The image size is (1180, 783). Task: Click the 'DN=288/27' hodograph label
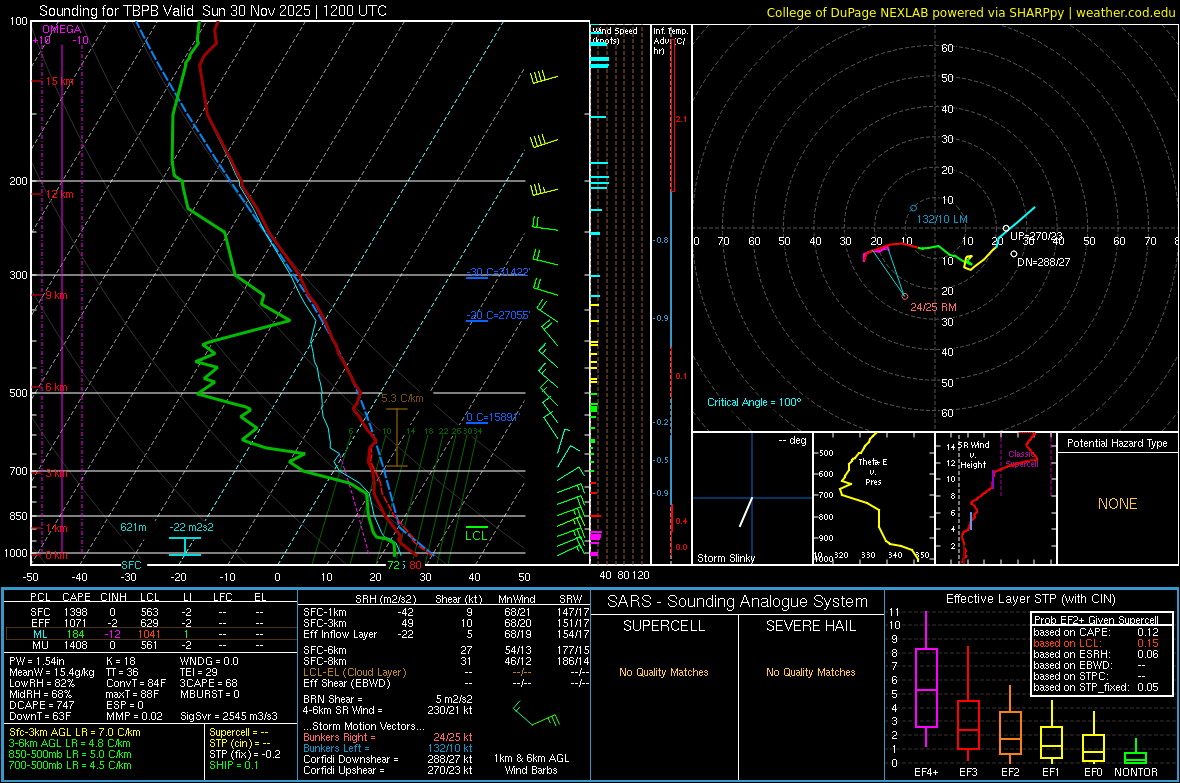[x=1043, y=262]
